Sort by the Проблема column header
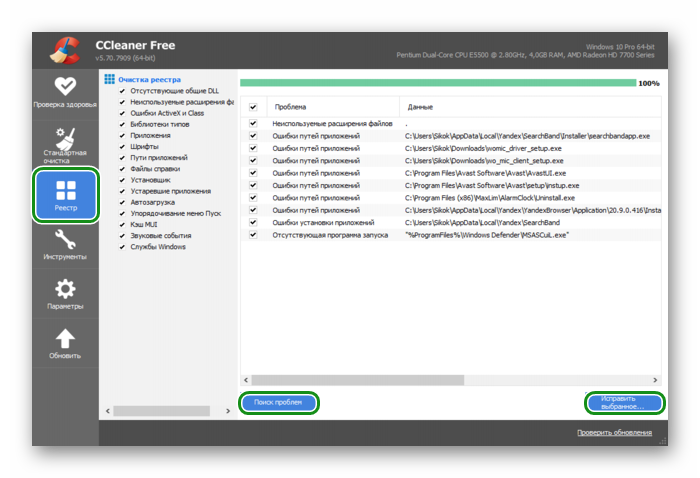This screenshot has width=700, height=478. tap(333, 107)
